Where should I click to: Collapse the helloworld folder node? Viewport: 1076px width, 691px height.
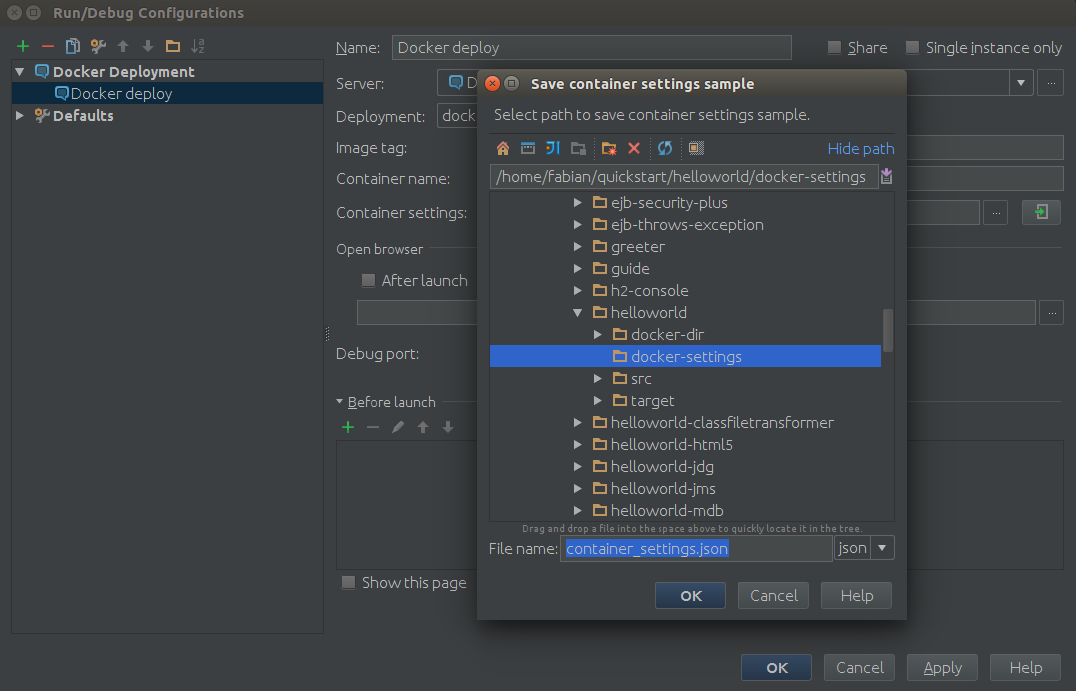[x=578, y=313]
